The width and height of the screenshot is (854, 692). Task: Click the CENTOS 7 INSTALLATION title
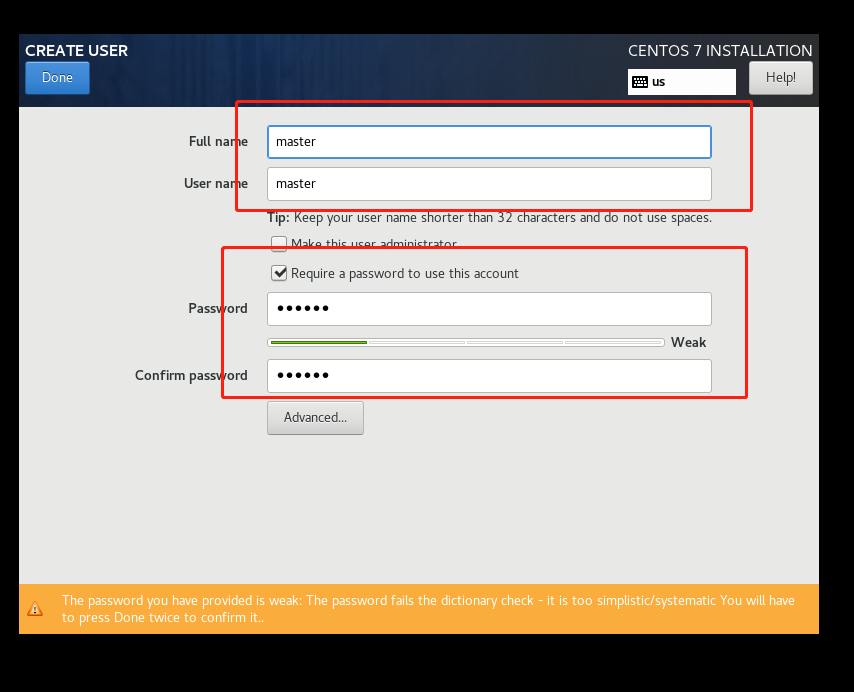[720, 51]
